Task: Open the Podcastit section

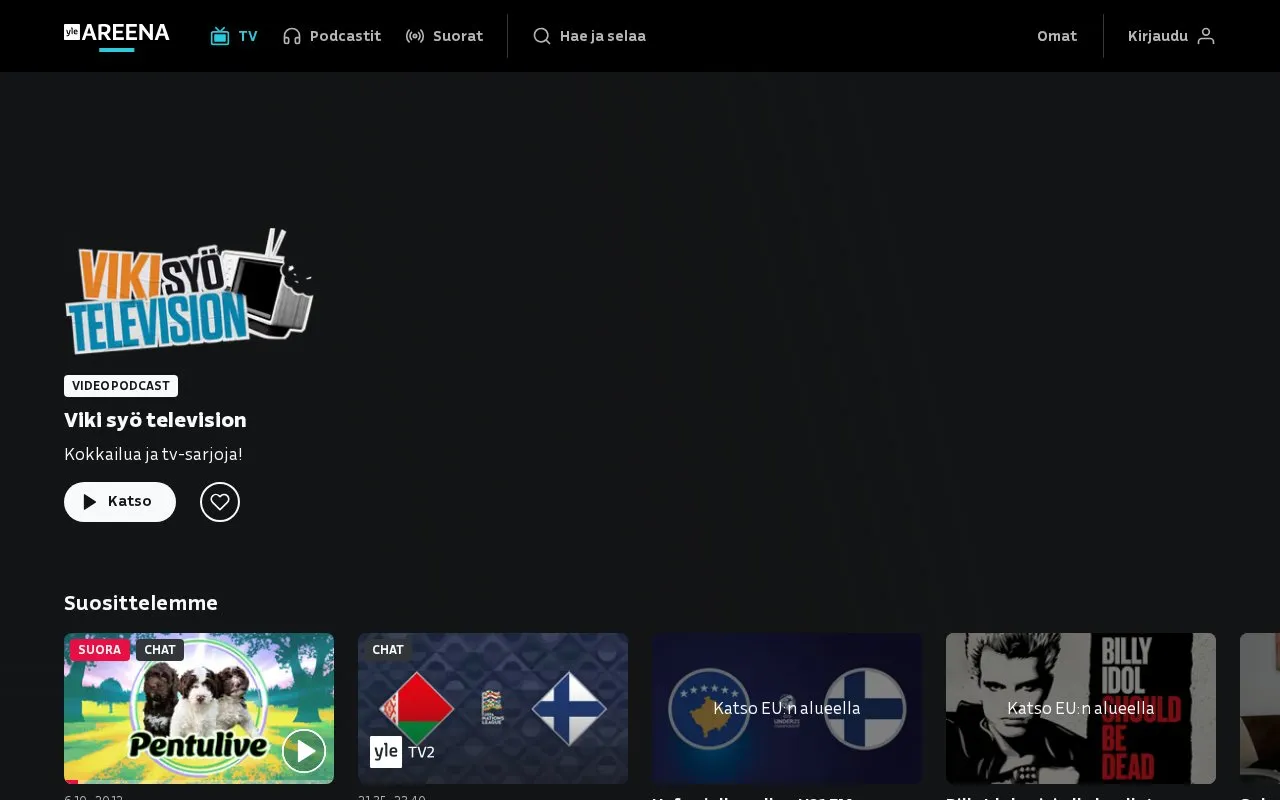Action: [x=332, y=36]
